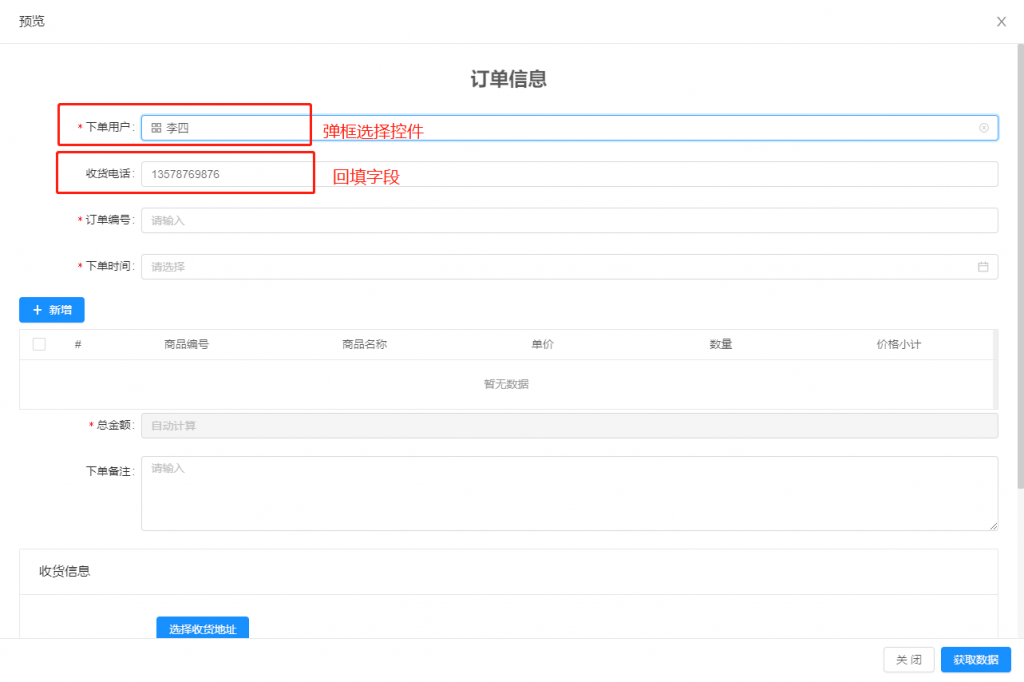The height and width of the screenshot is (682, 1024).
Task: Click the 商品名称 column header
Action: tap(364, 344)
